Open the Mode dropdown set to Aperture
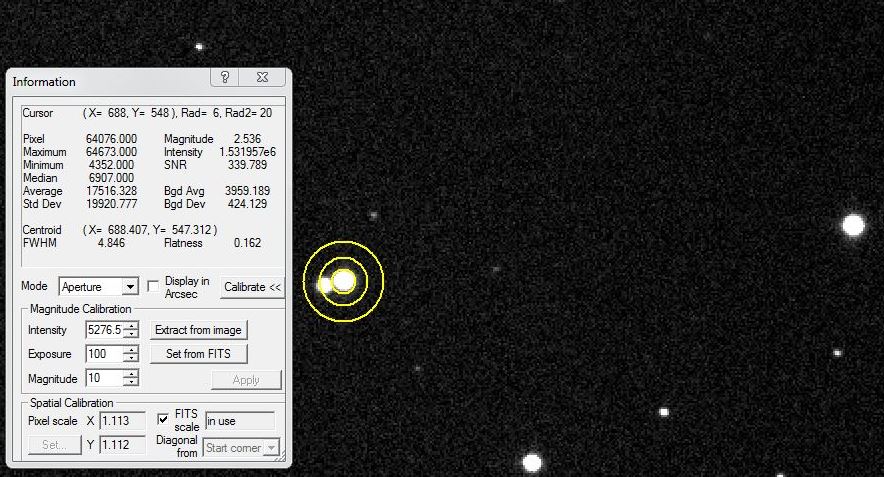Image resolution: width=884 pixels, height=477 pixels. click(x=129, y=287)
